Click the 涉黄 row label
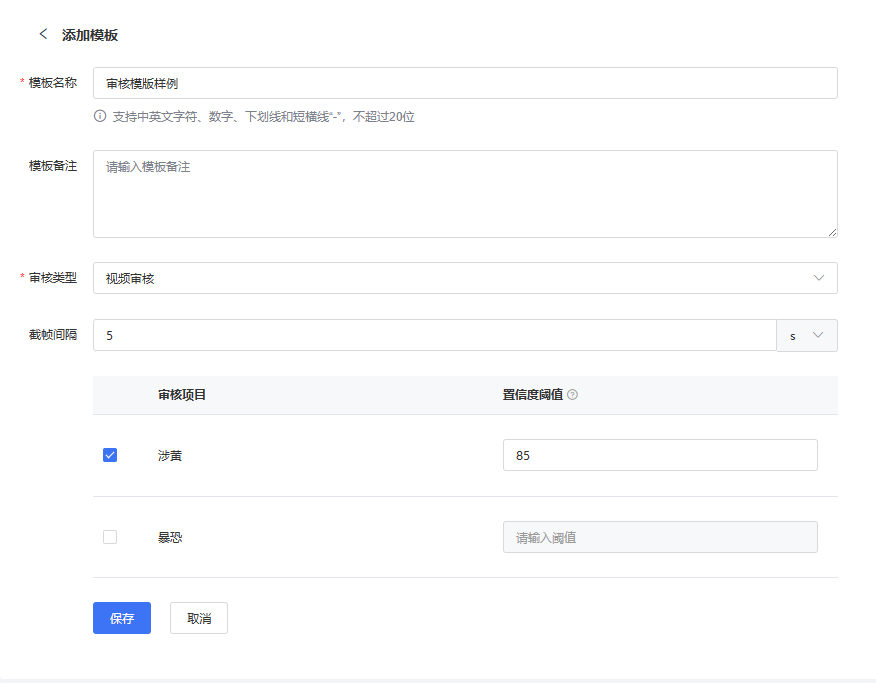The width and height of the screenshot is (876, 683). click(x=170, y=456)
